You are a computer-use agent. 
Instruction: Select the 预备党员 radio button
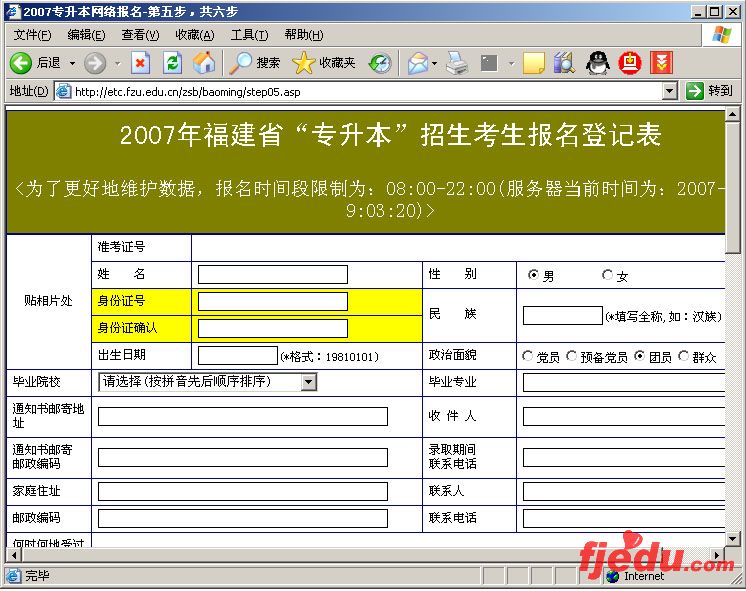572,357
